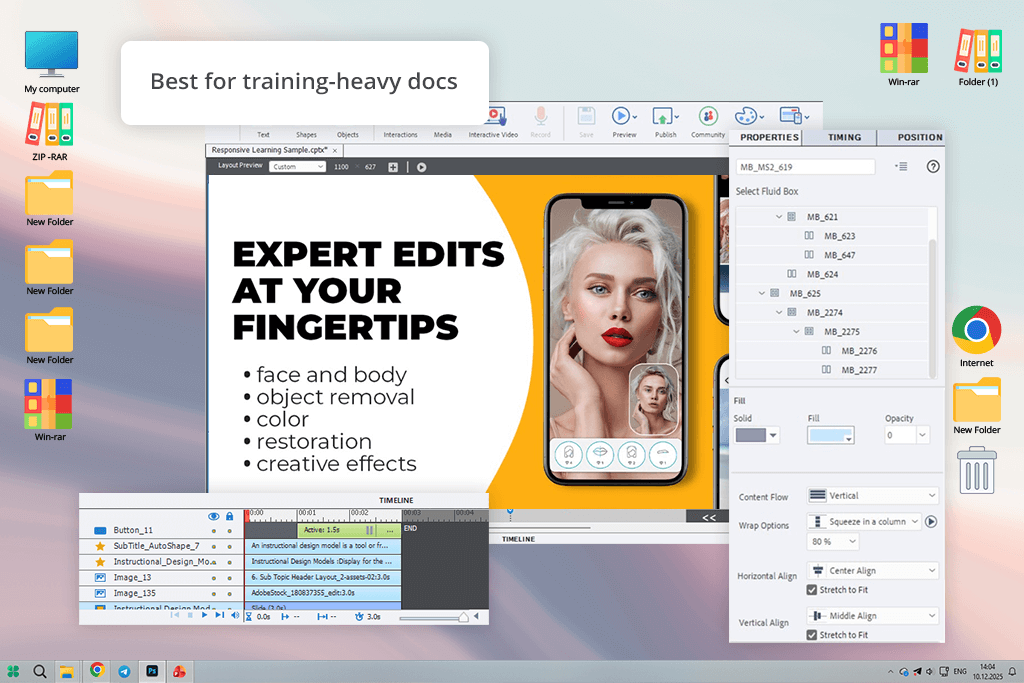Click the circular play icon in Layout Preview bar
The image size is (1024, 683).
[422, 167]
